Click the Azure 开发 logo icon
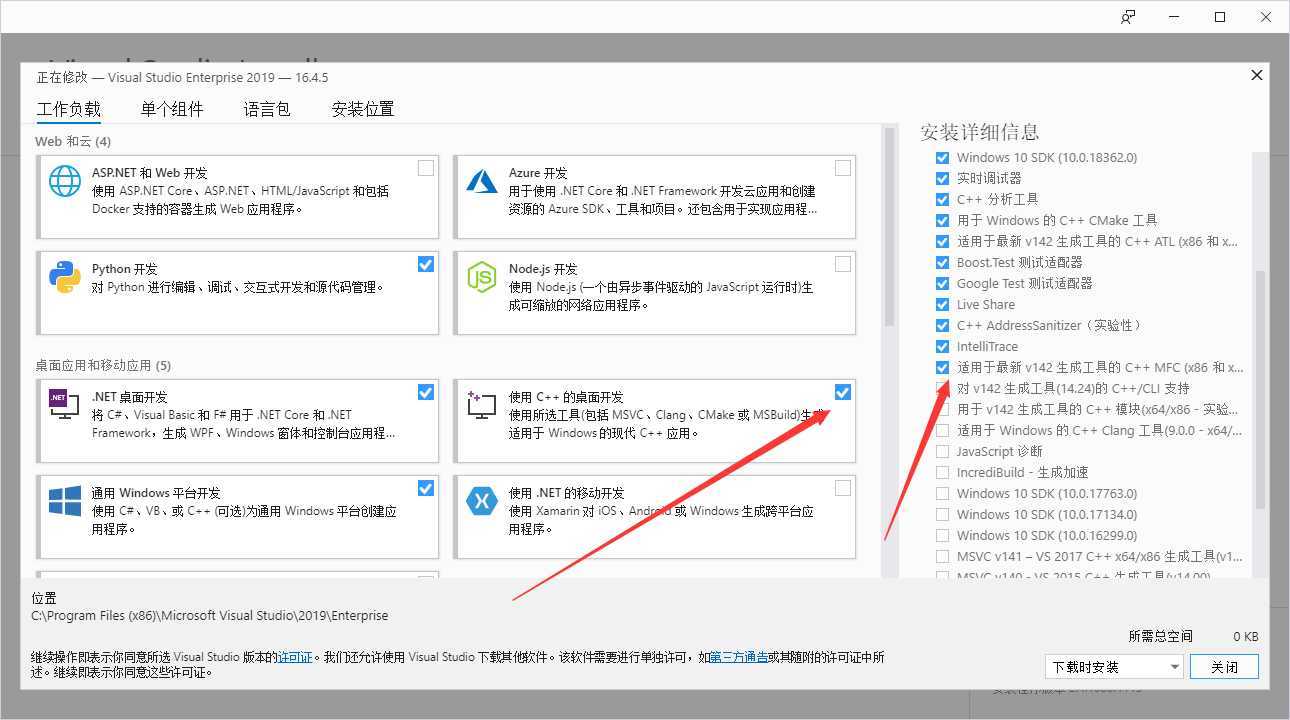The image size is (1290, 720). 482,181
